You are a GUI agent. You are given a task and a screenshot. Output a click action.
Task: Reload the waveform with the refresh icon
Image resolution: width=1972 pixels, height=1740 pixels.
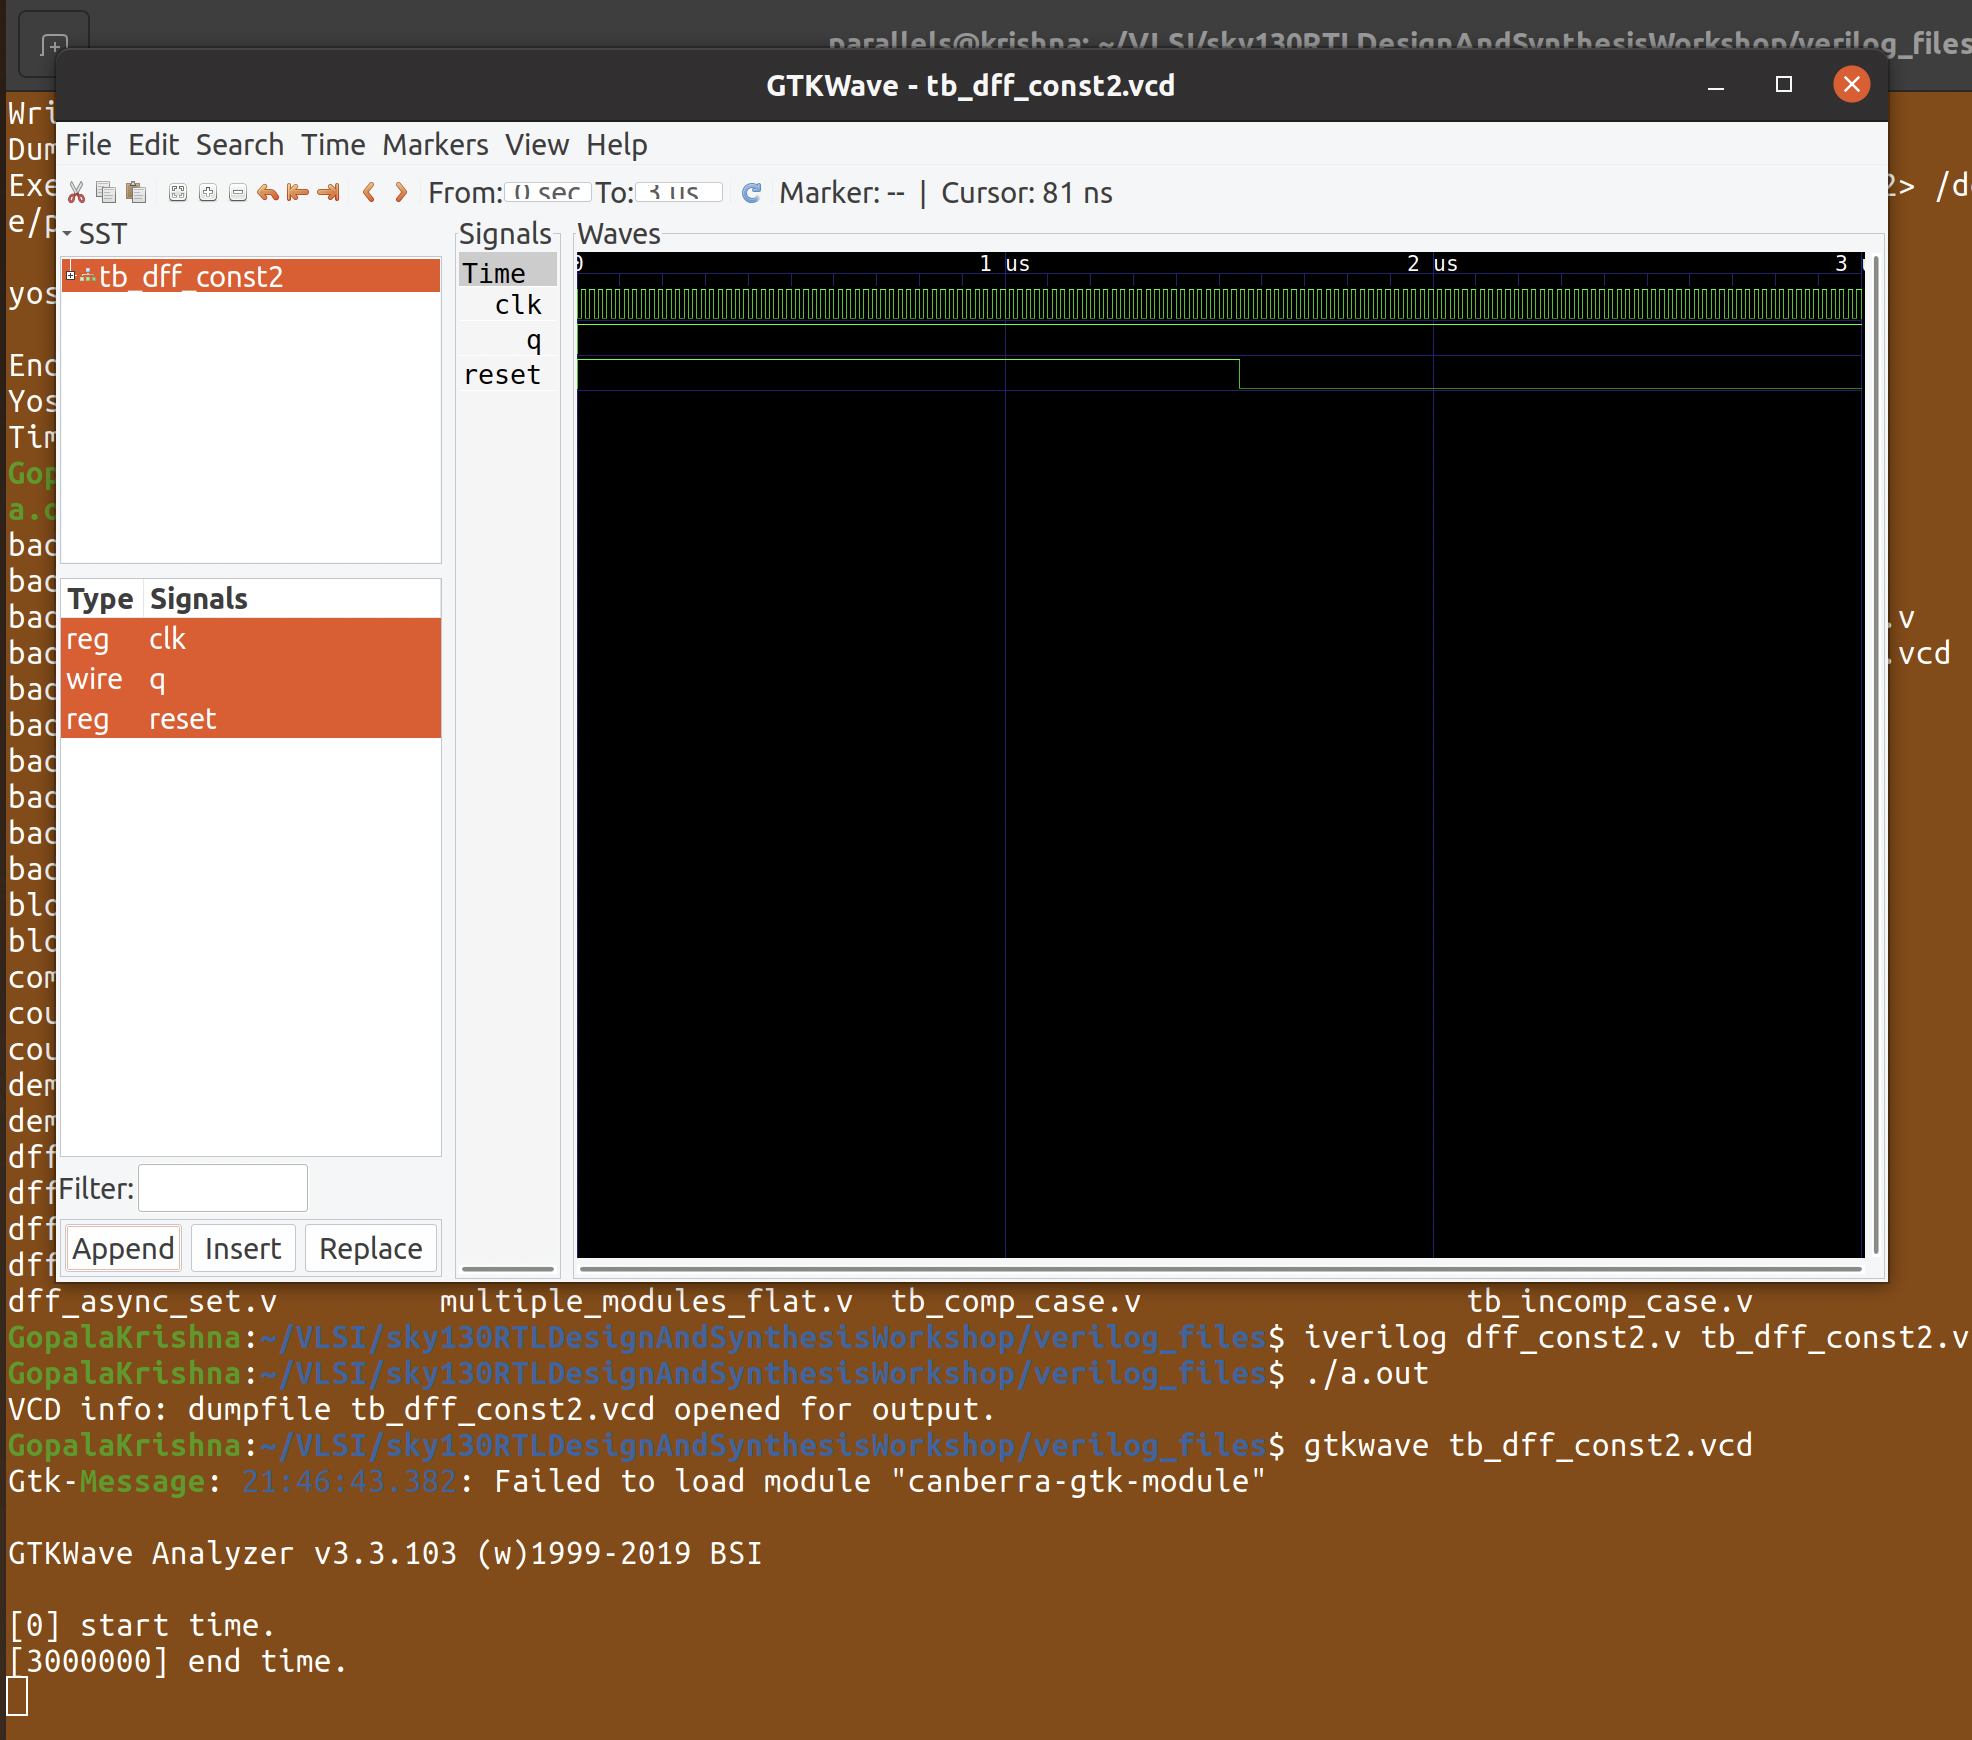[x=749, y=192]
